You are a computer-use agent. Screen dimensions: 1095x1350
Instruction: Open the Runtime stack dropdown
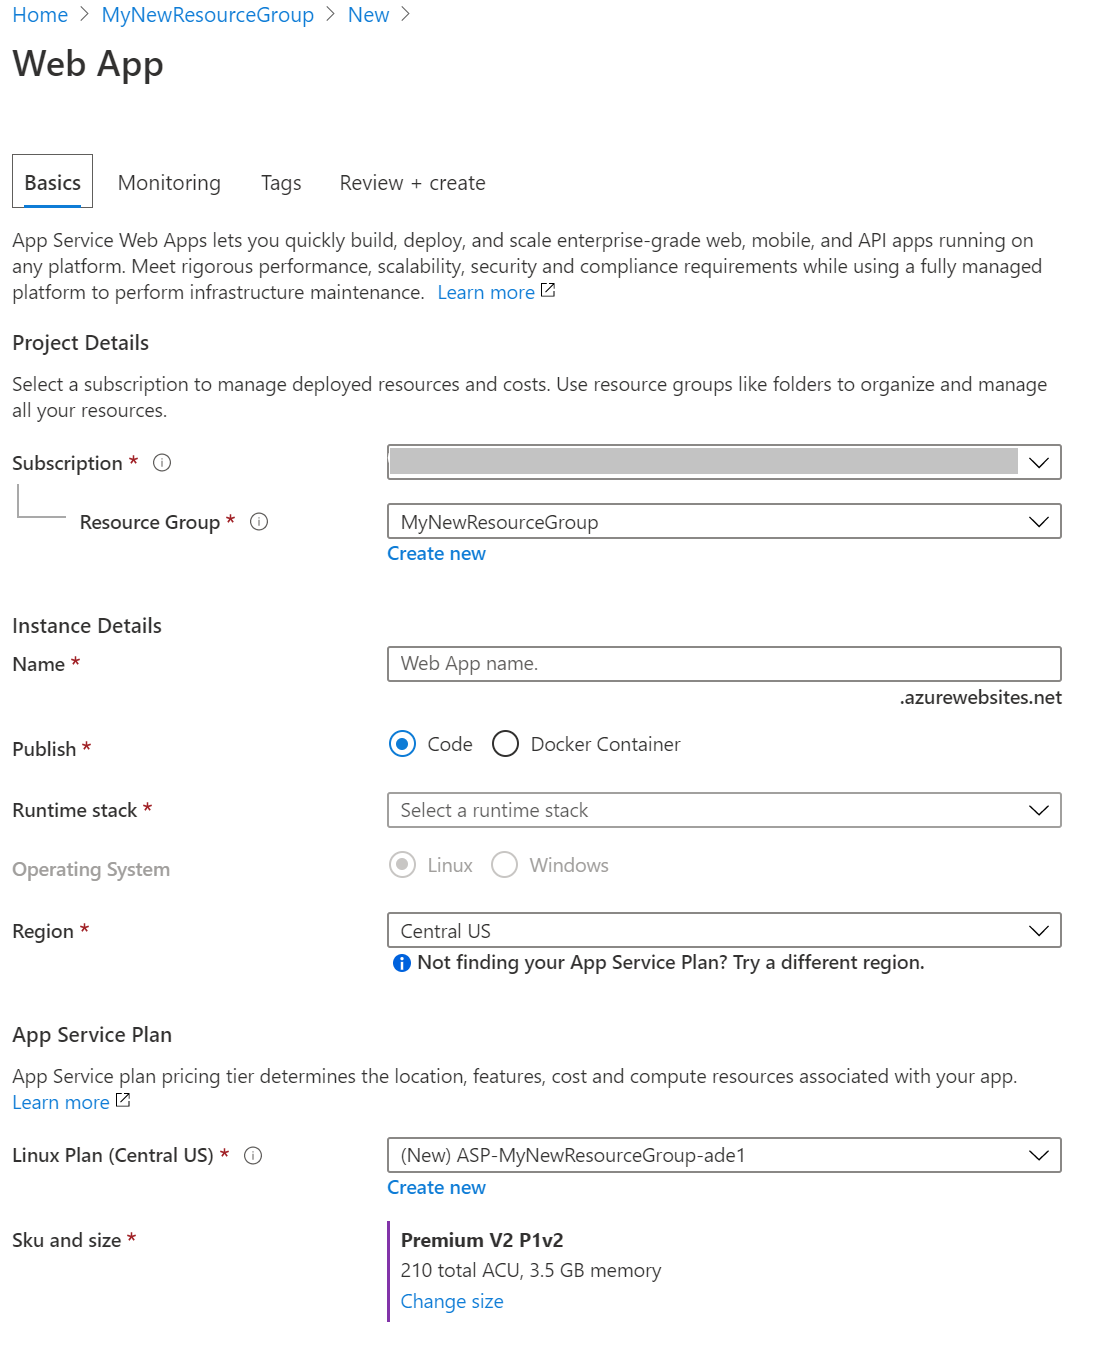1038,810
